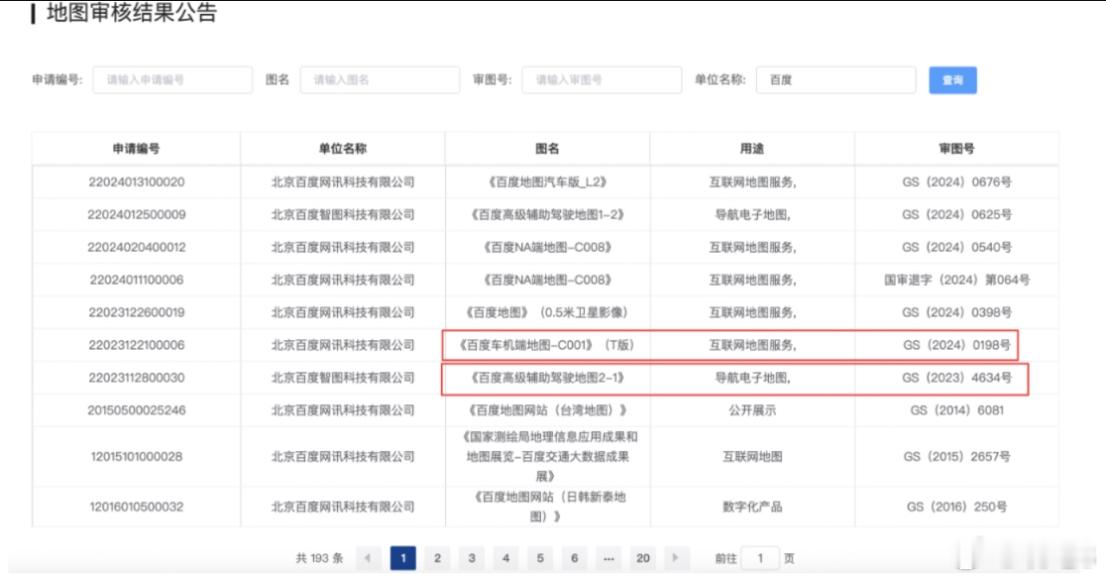
Task: Click approval number GS(2024)0625号
Action: click(x=956, y=214)
